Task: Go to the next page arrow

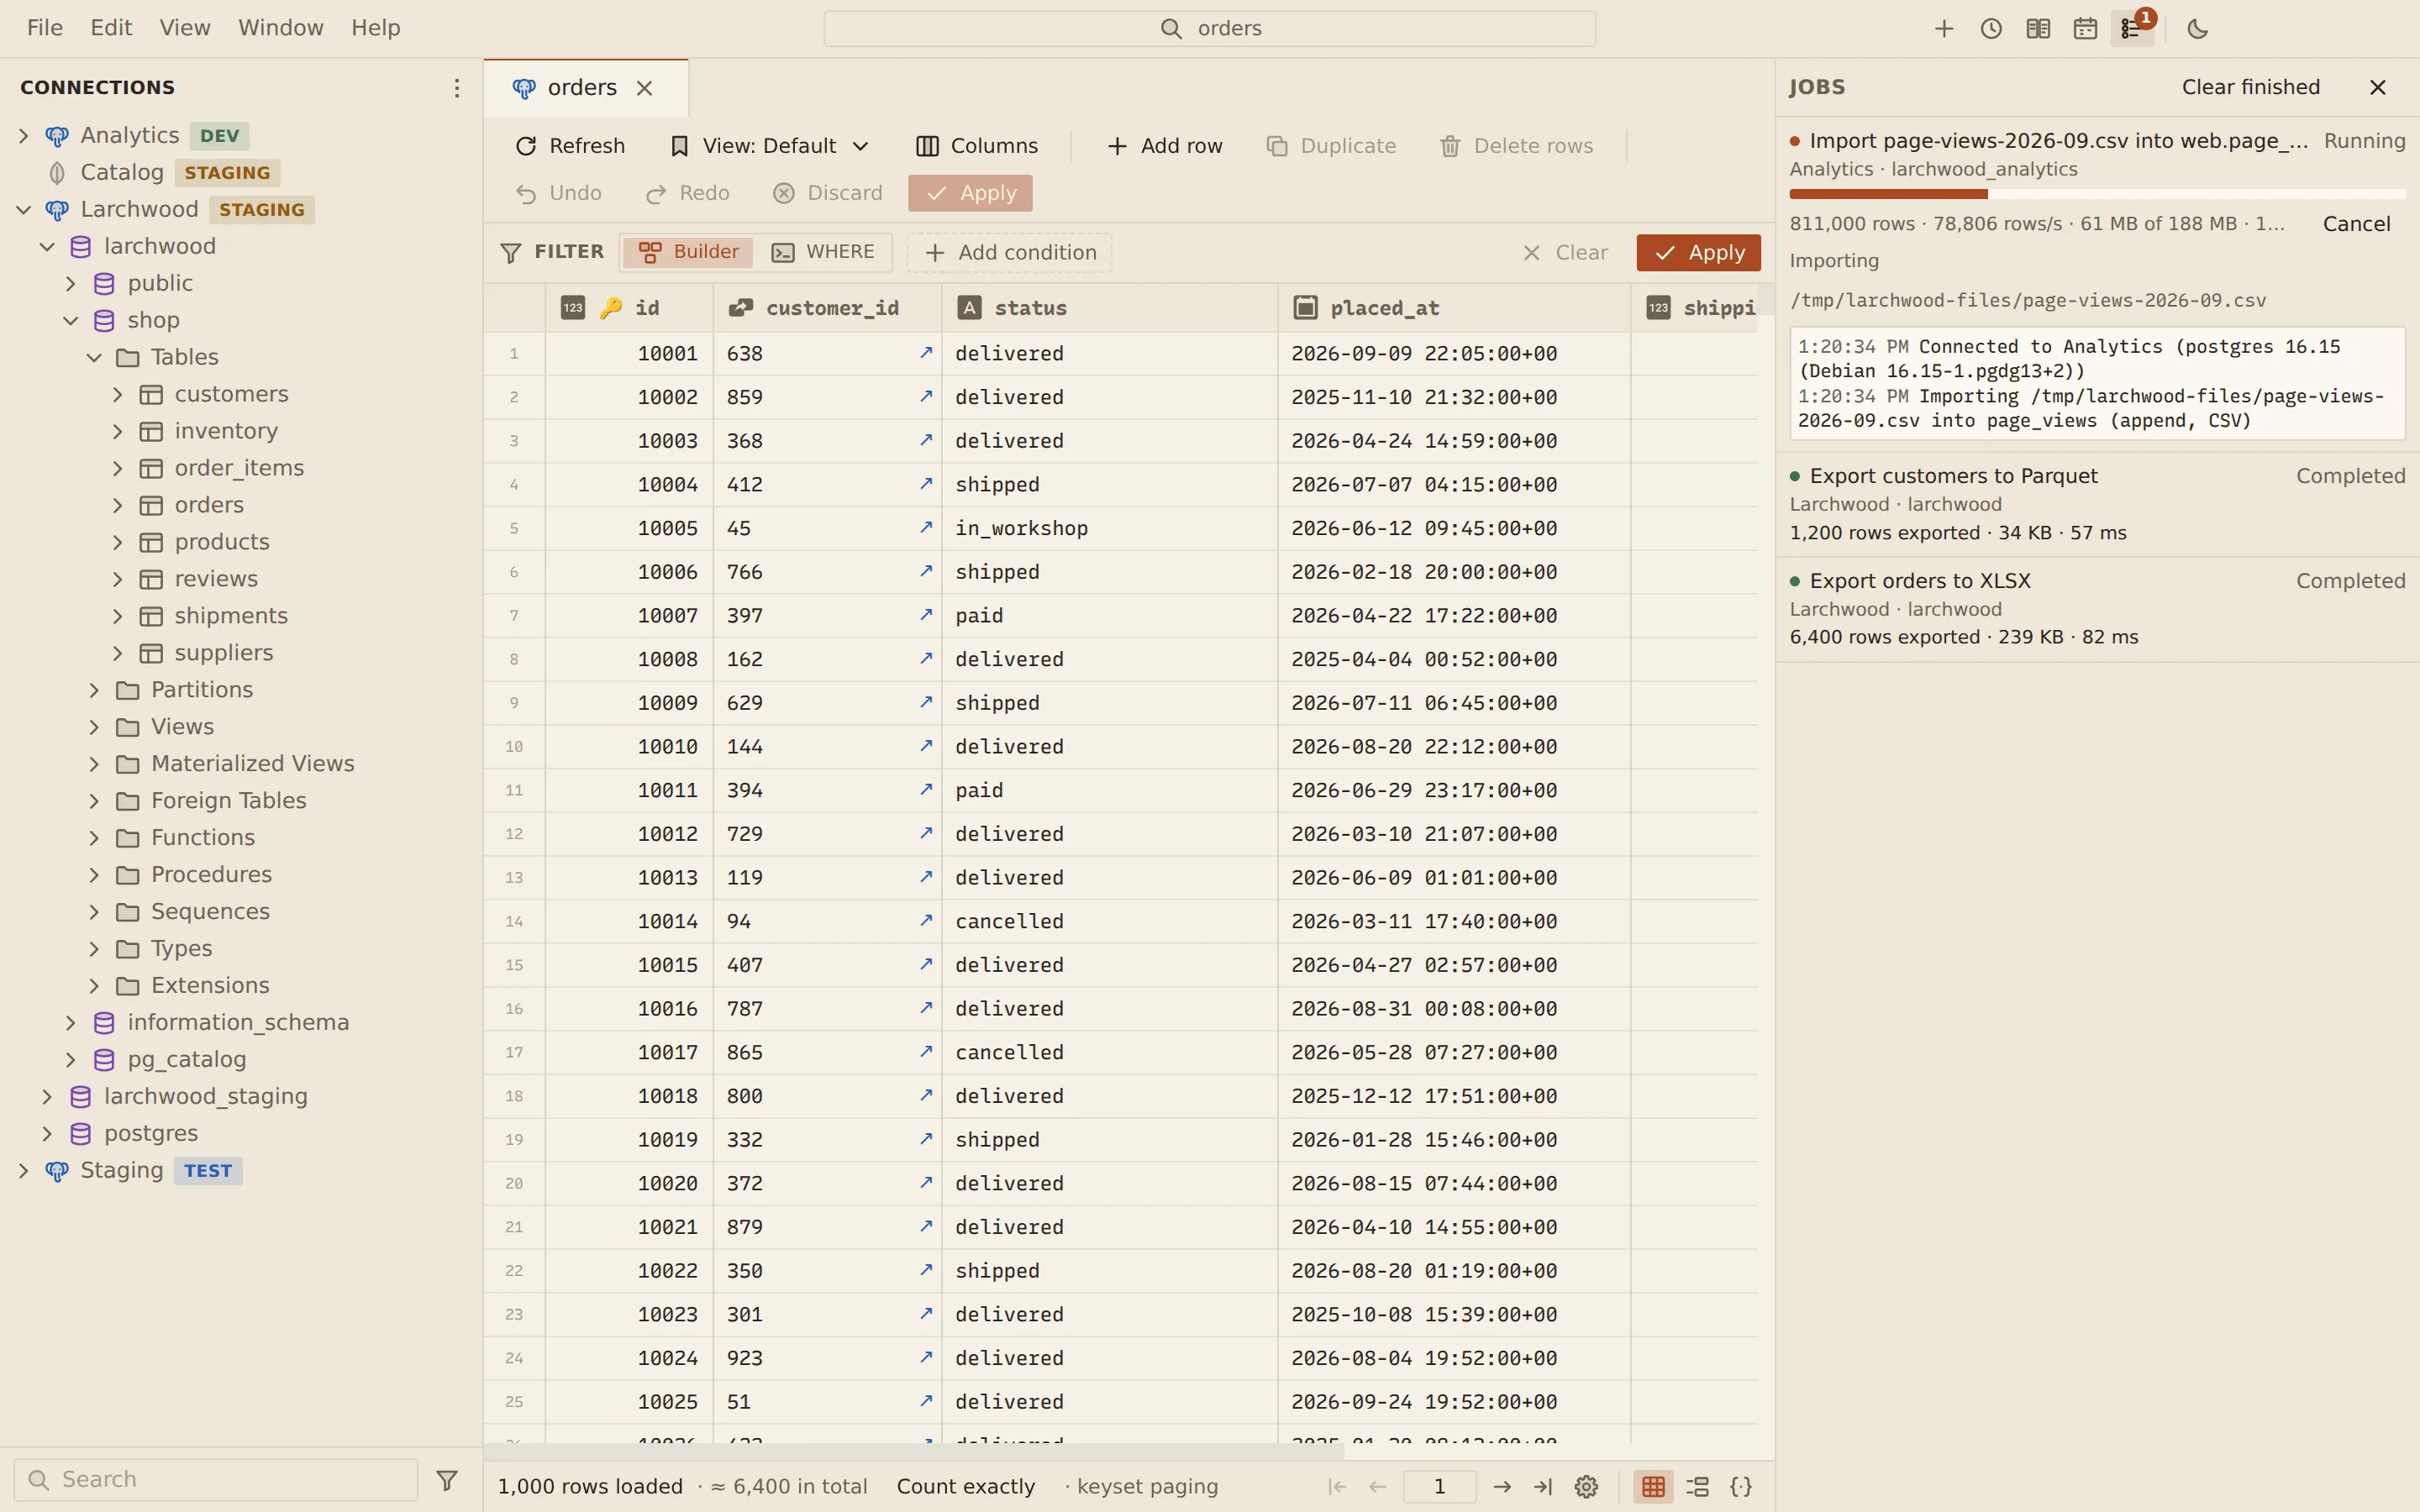Action: pos(1502,1486)
